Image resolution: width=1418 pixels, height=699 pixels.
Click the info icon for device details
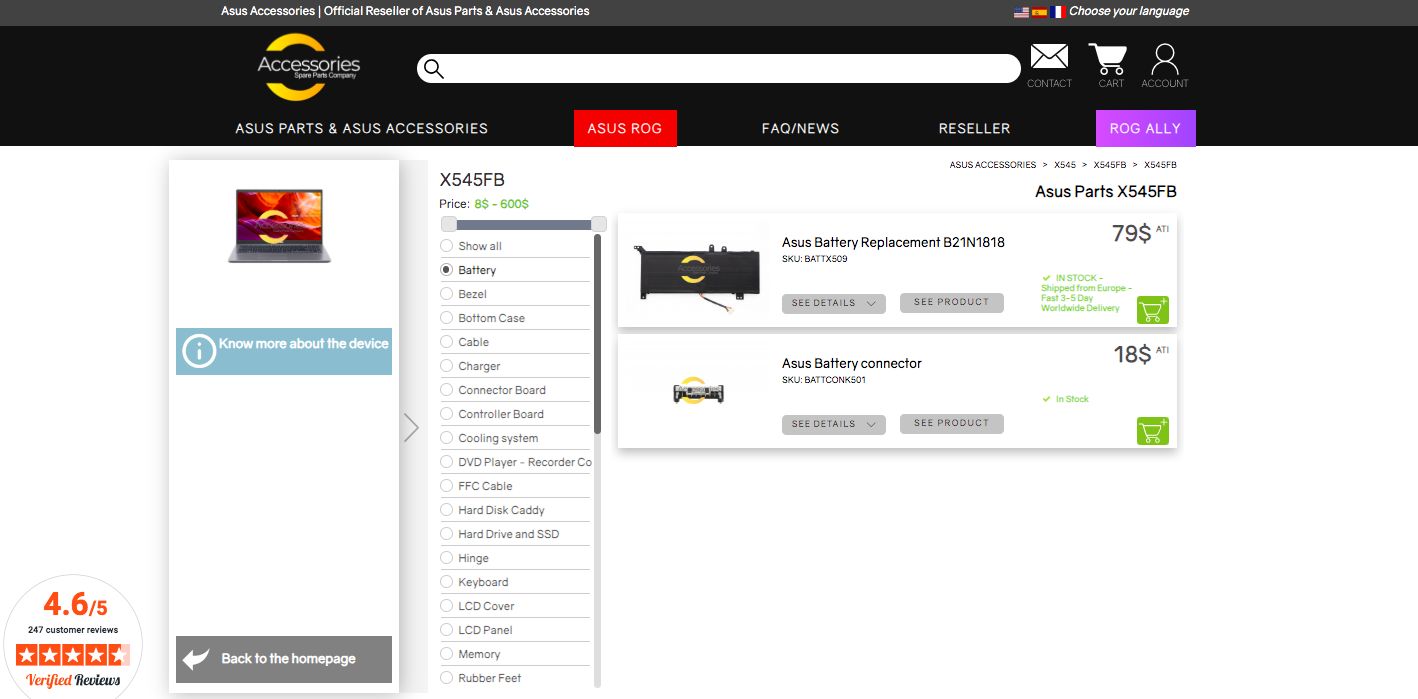pos(199,351)
